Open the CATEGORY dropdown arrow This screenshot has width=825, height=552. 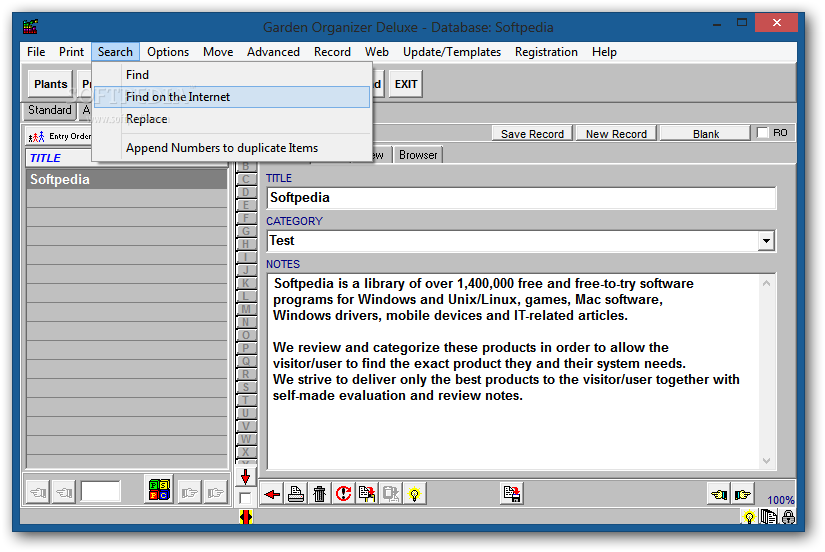coord(766,241)
